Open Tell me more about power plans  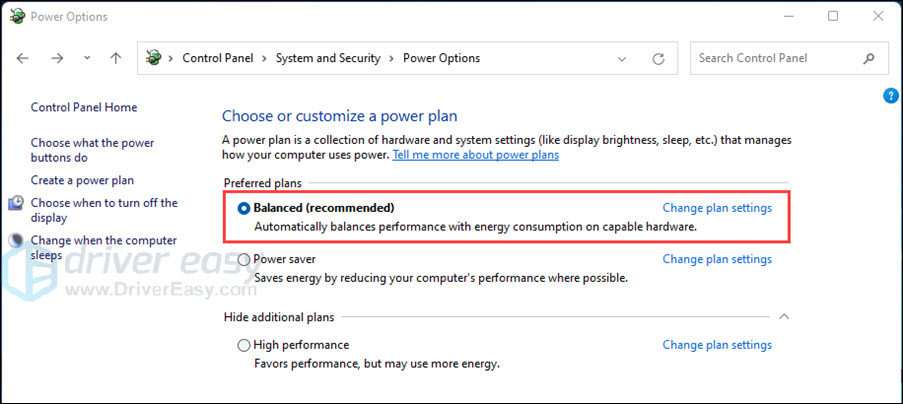475,155
